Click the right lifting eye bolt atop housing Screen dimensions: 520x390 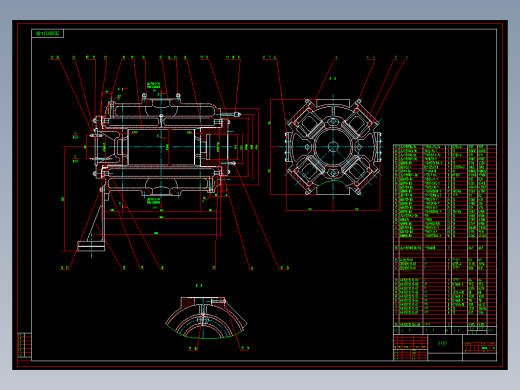pos(178,97)
